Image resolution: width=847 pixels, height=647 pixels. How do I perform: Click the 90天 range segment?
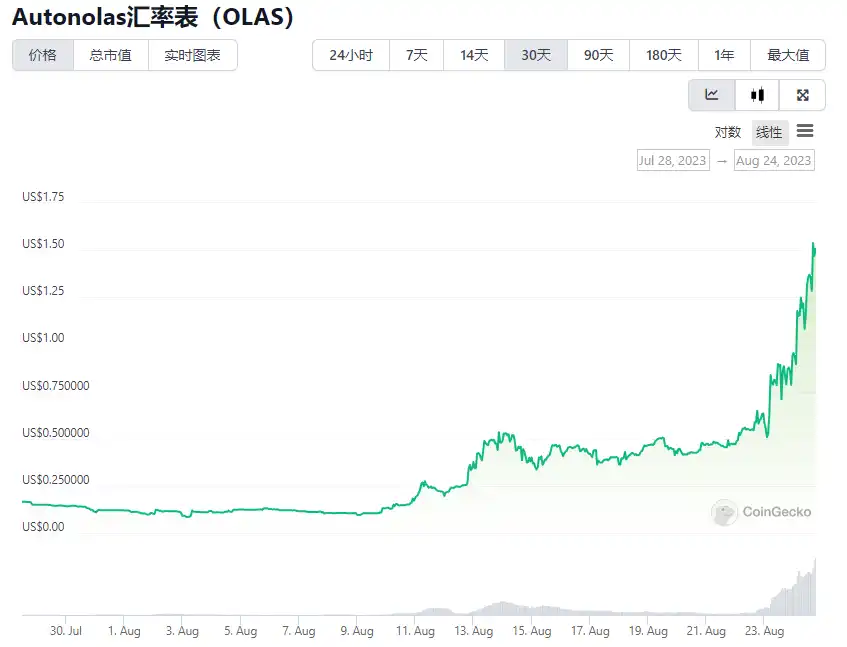(x=598, y=55)
